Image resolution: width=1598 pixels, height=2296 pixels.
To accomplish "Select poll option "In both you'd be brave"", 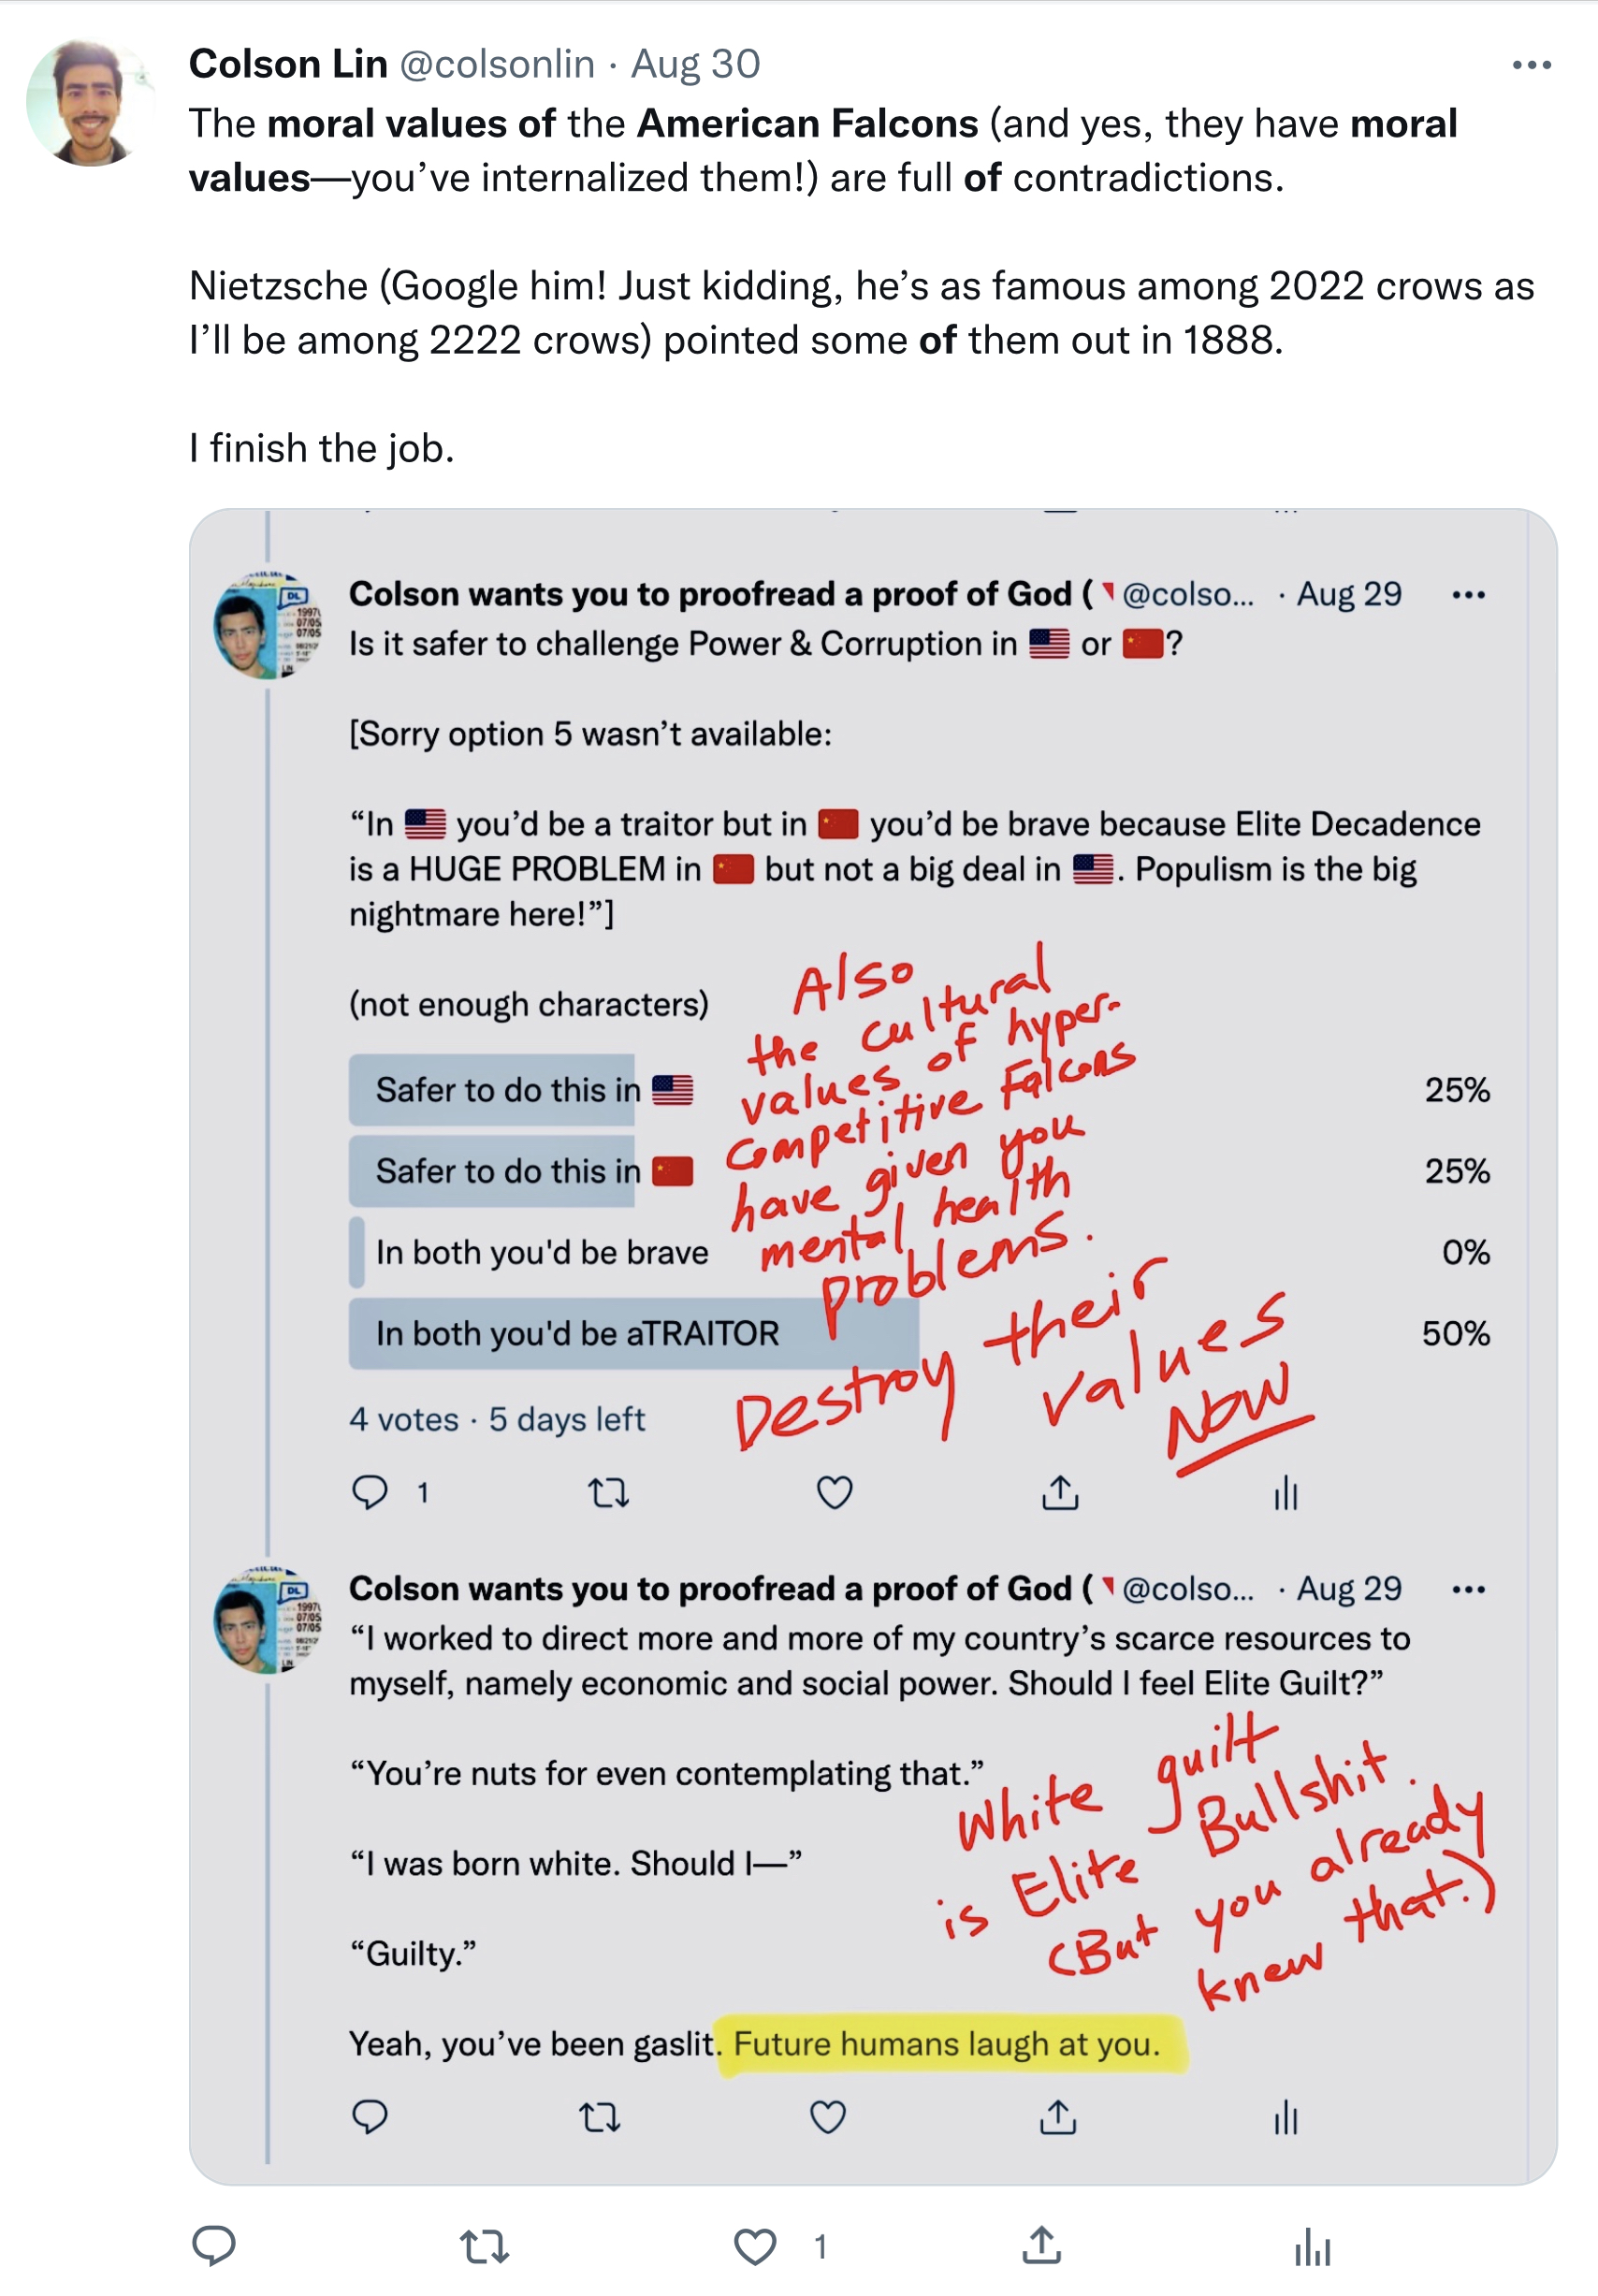I will pyautogui.click(x=541, y=1252).
